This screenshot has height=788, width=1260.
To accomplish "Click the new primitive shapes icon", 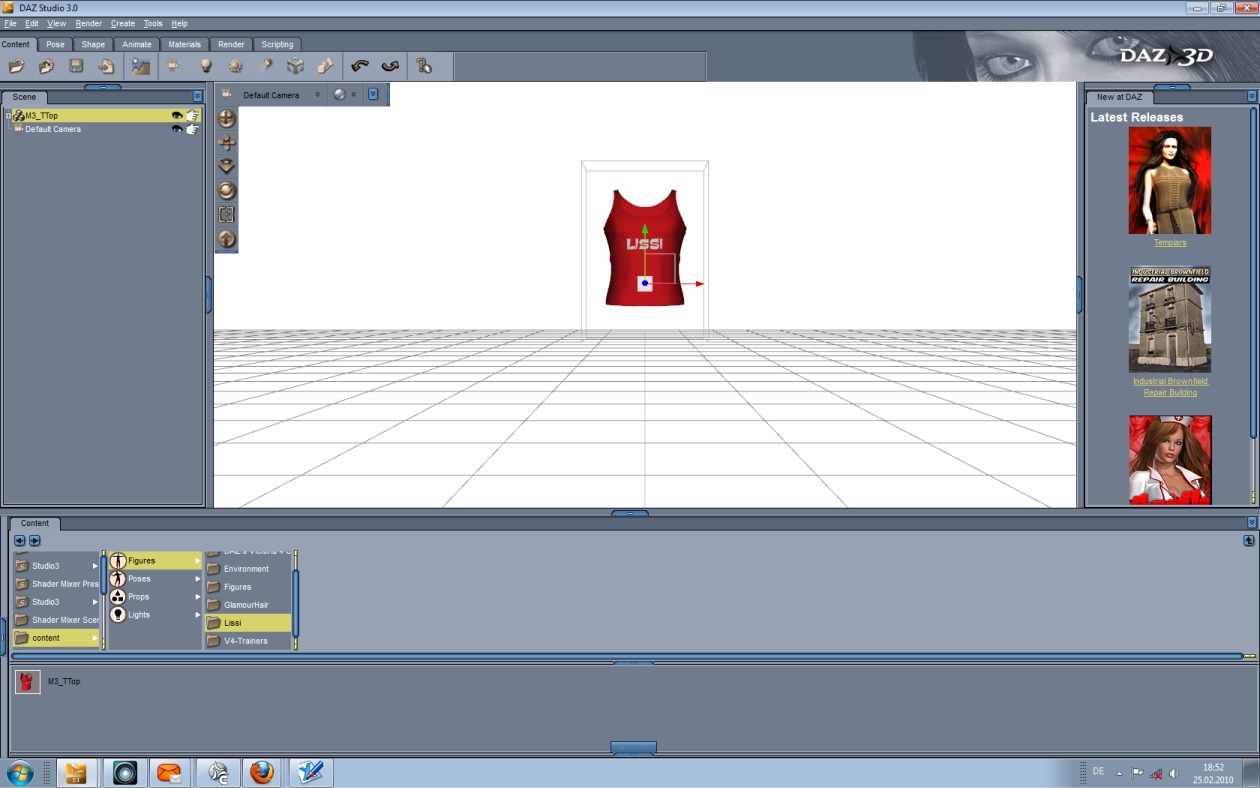I will pos(326,67).
